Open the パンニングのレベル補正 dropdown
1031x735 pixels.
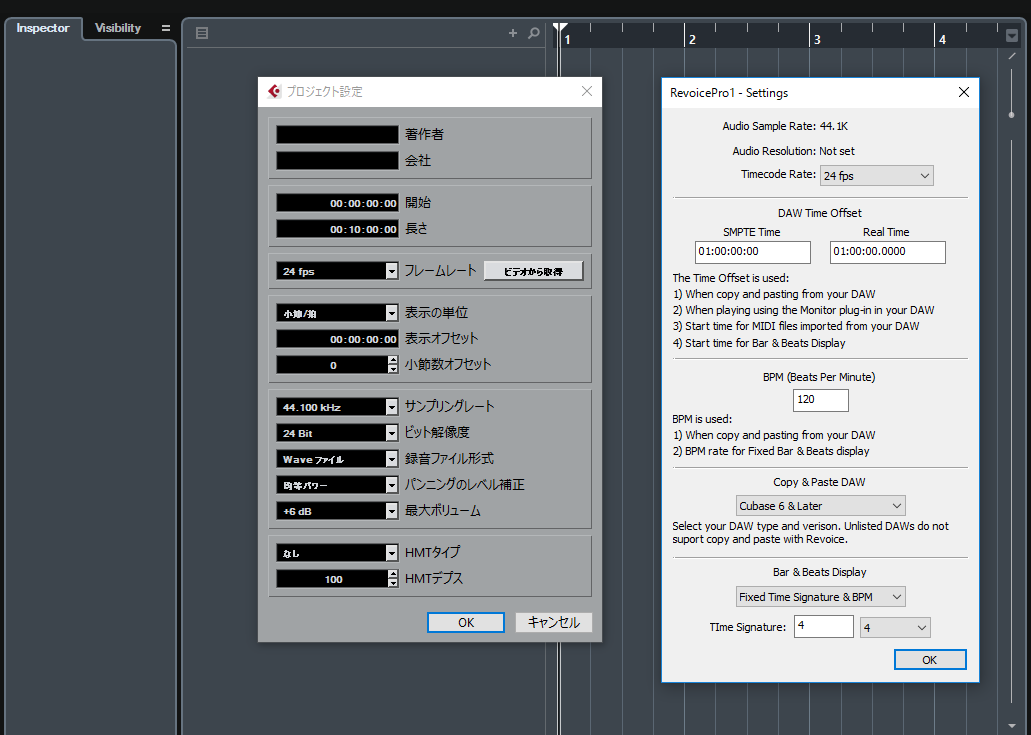click(337, 485)
